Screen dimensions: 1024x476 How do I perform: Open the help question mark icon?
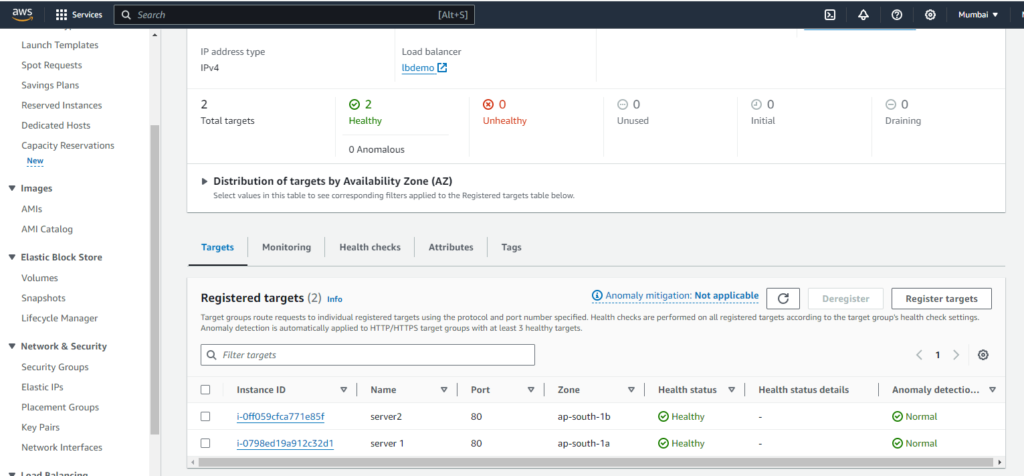pyautogui.click(x=897, y=15)
